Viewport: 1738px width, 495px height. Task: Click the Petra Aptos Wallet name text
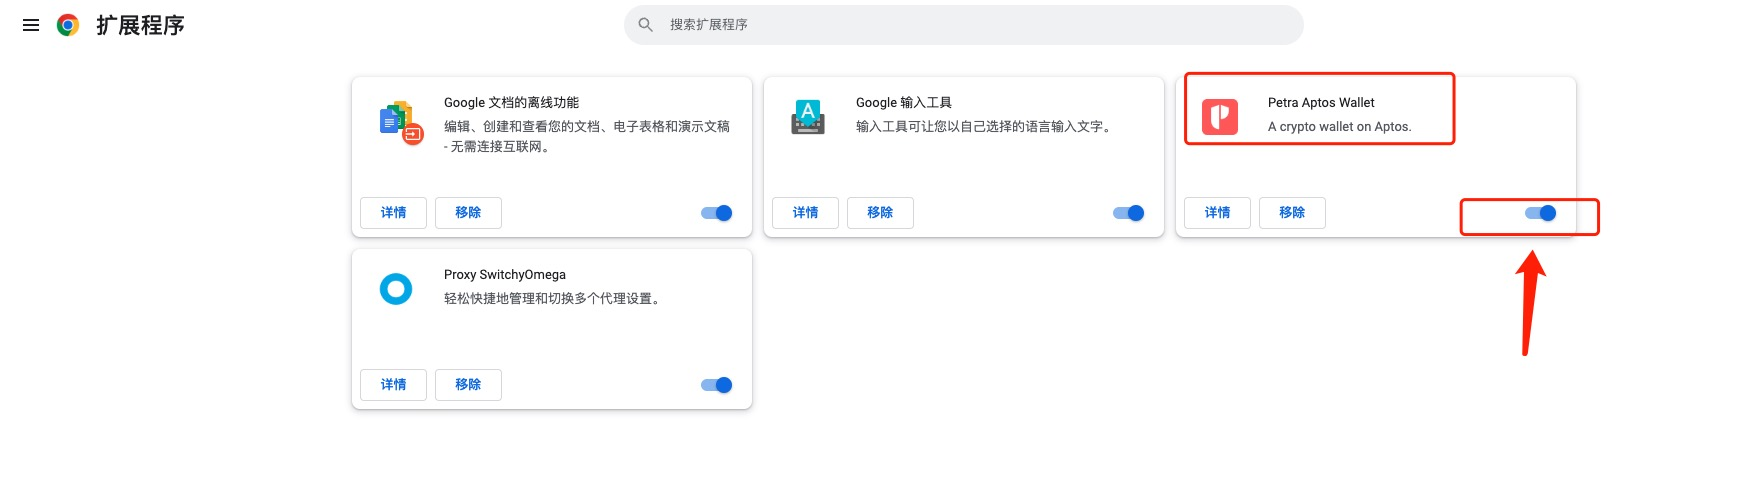1321,103
